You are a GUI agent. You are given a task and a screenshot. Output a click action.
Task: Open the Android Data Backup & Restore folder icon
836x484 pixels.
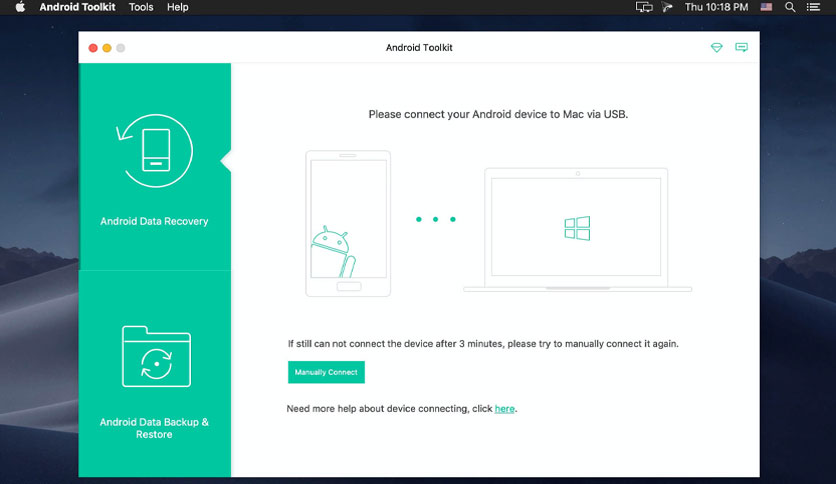click(156, 356)
